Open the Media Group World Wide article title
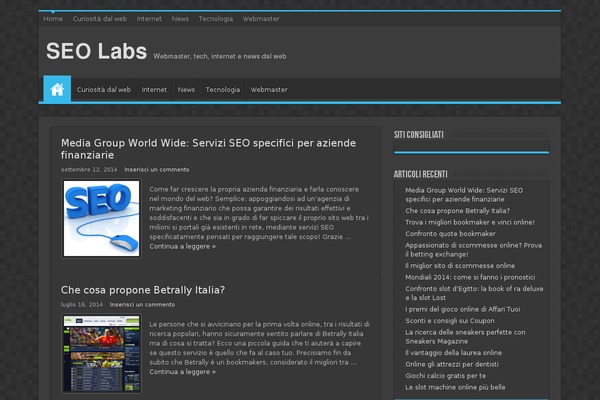Viewport: 600px width, 400px height. [x=209, y=149]
